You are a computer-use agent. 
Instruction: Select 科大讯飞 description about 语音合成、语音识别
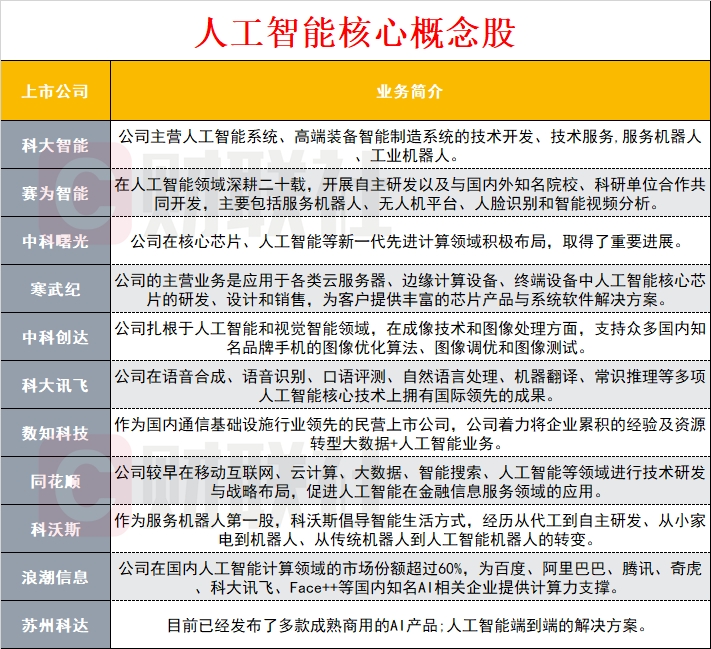[410, 385]
